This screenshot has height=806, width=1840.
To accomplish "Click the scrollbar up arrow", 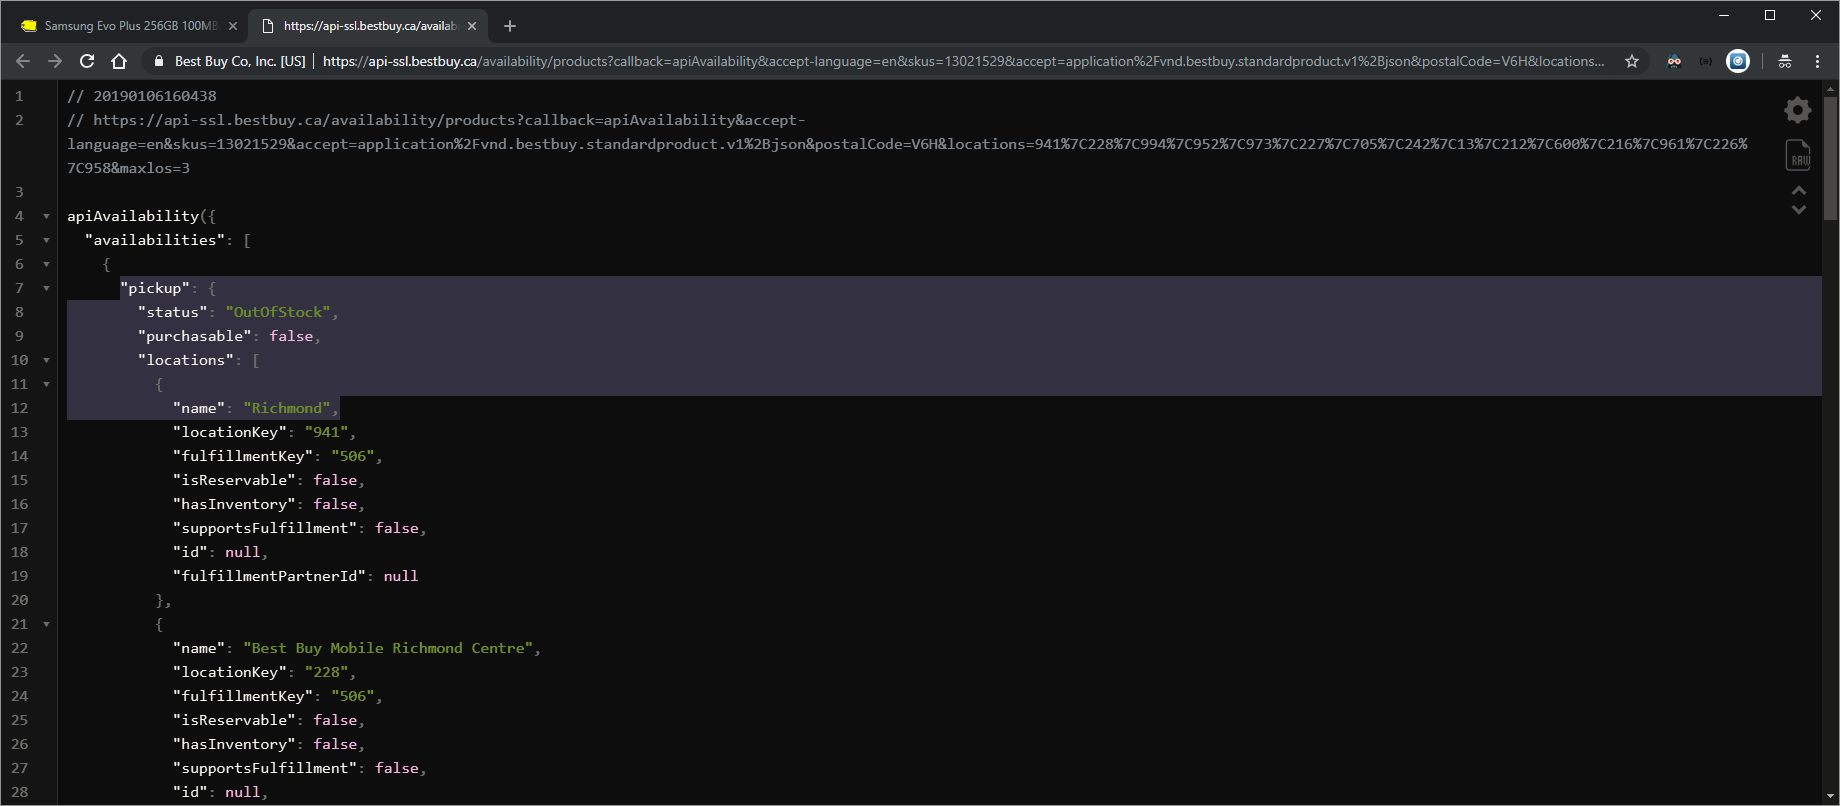I will [1830, 89].
